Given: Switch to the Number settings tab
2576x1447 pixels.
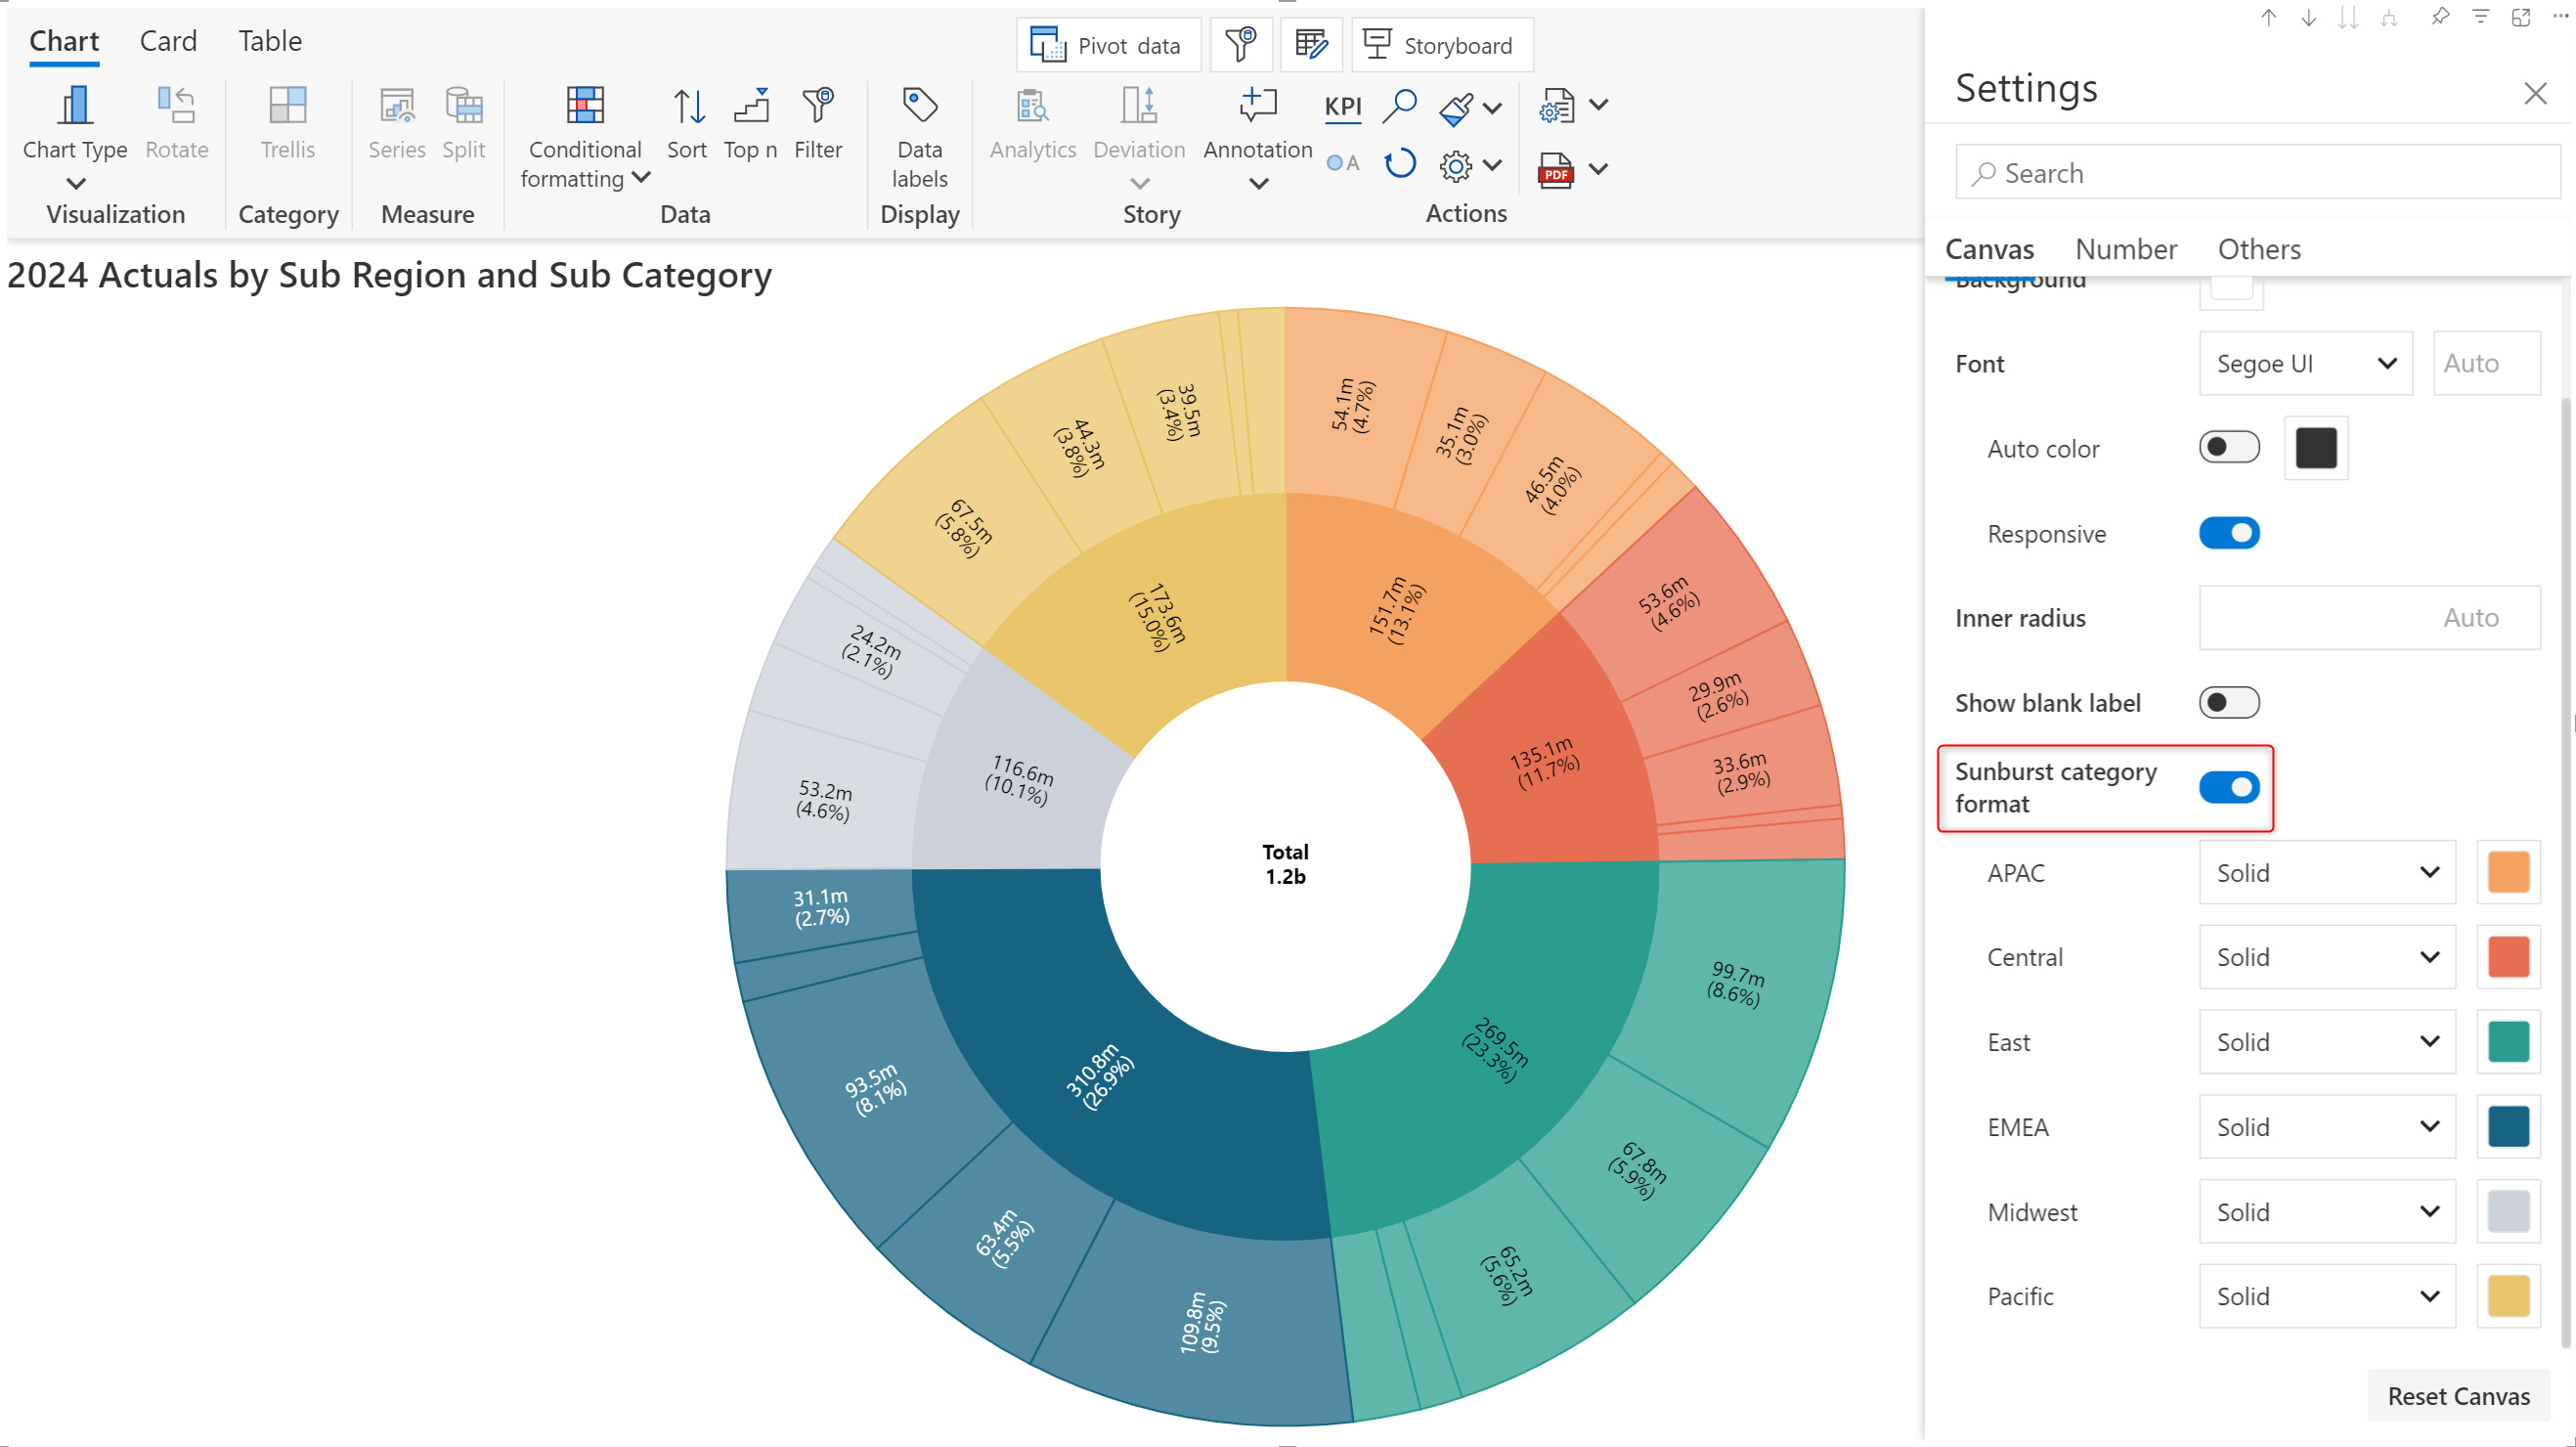Looking at the screenshot, I should coord(2125,249).
